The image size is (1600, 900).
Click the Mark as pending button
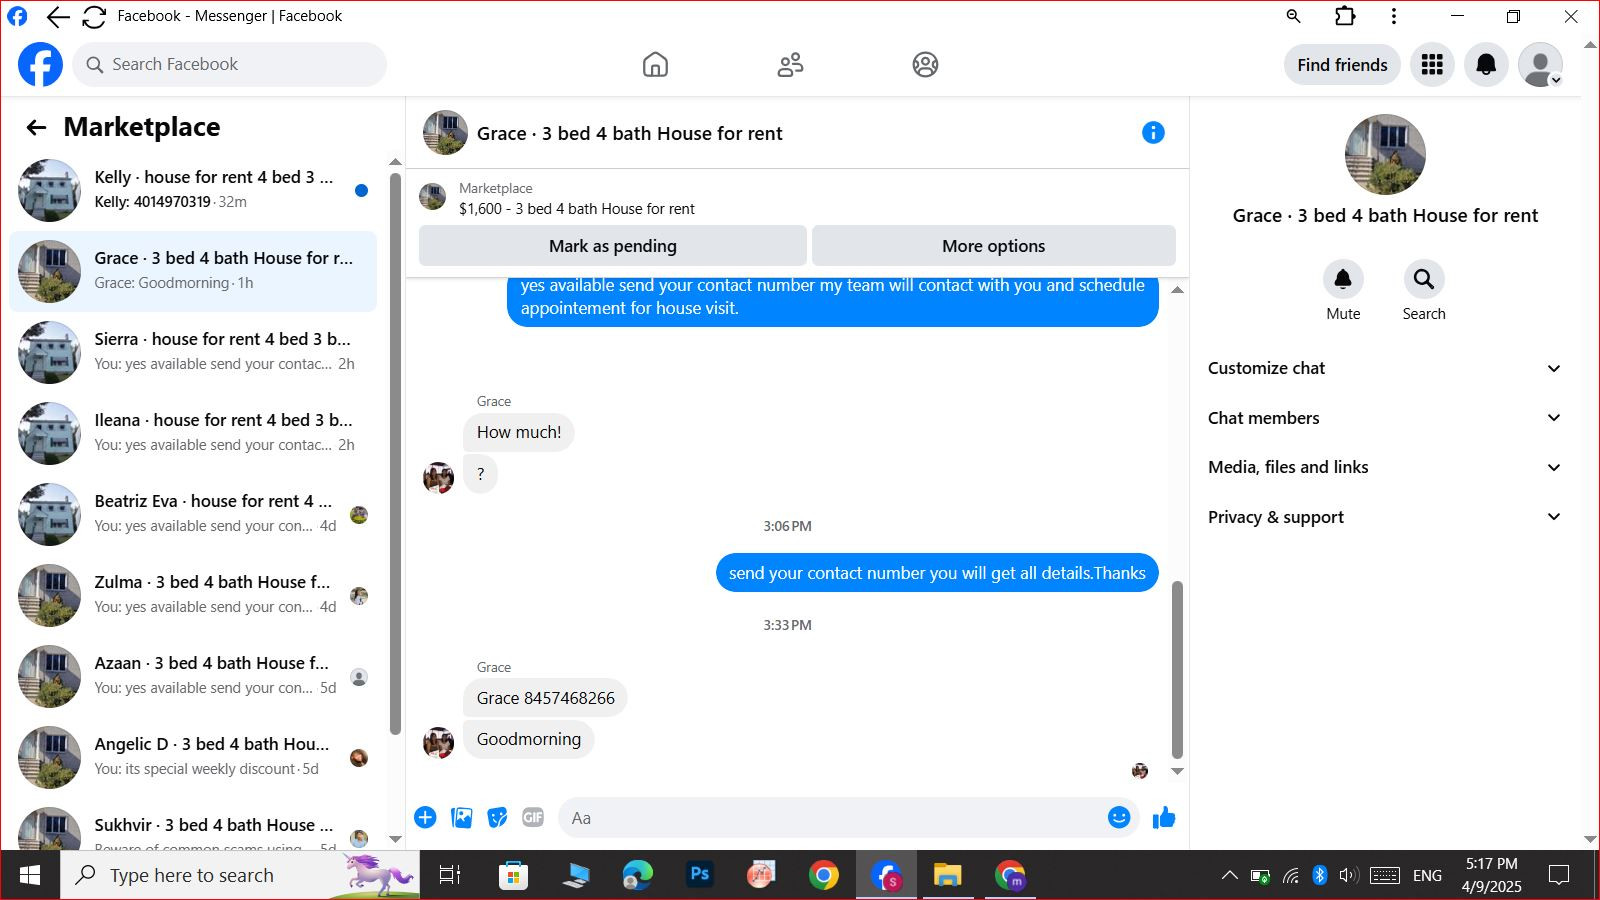pyautogui.click(x=613, y=246)
